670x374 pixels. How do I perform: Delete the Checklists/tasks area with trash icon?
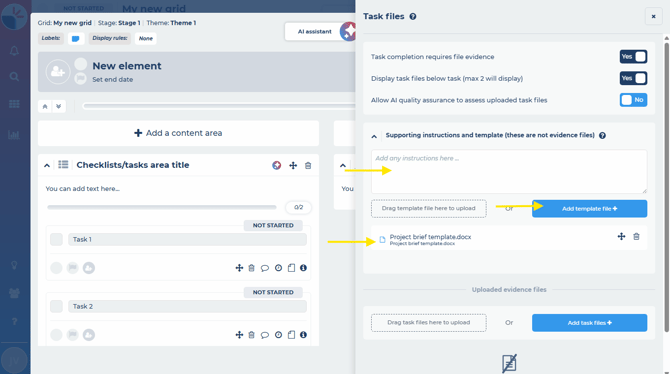pos(308,165)
